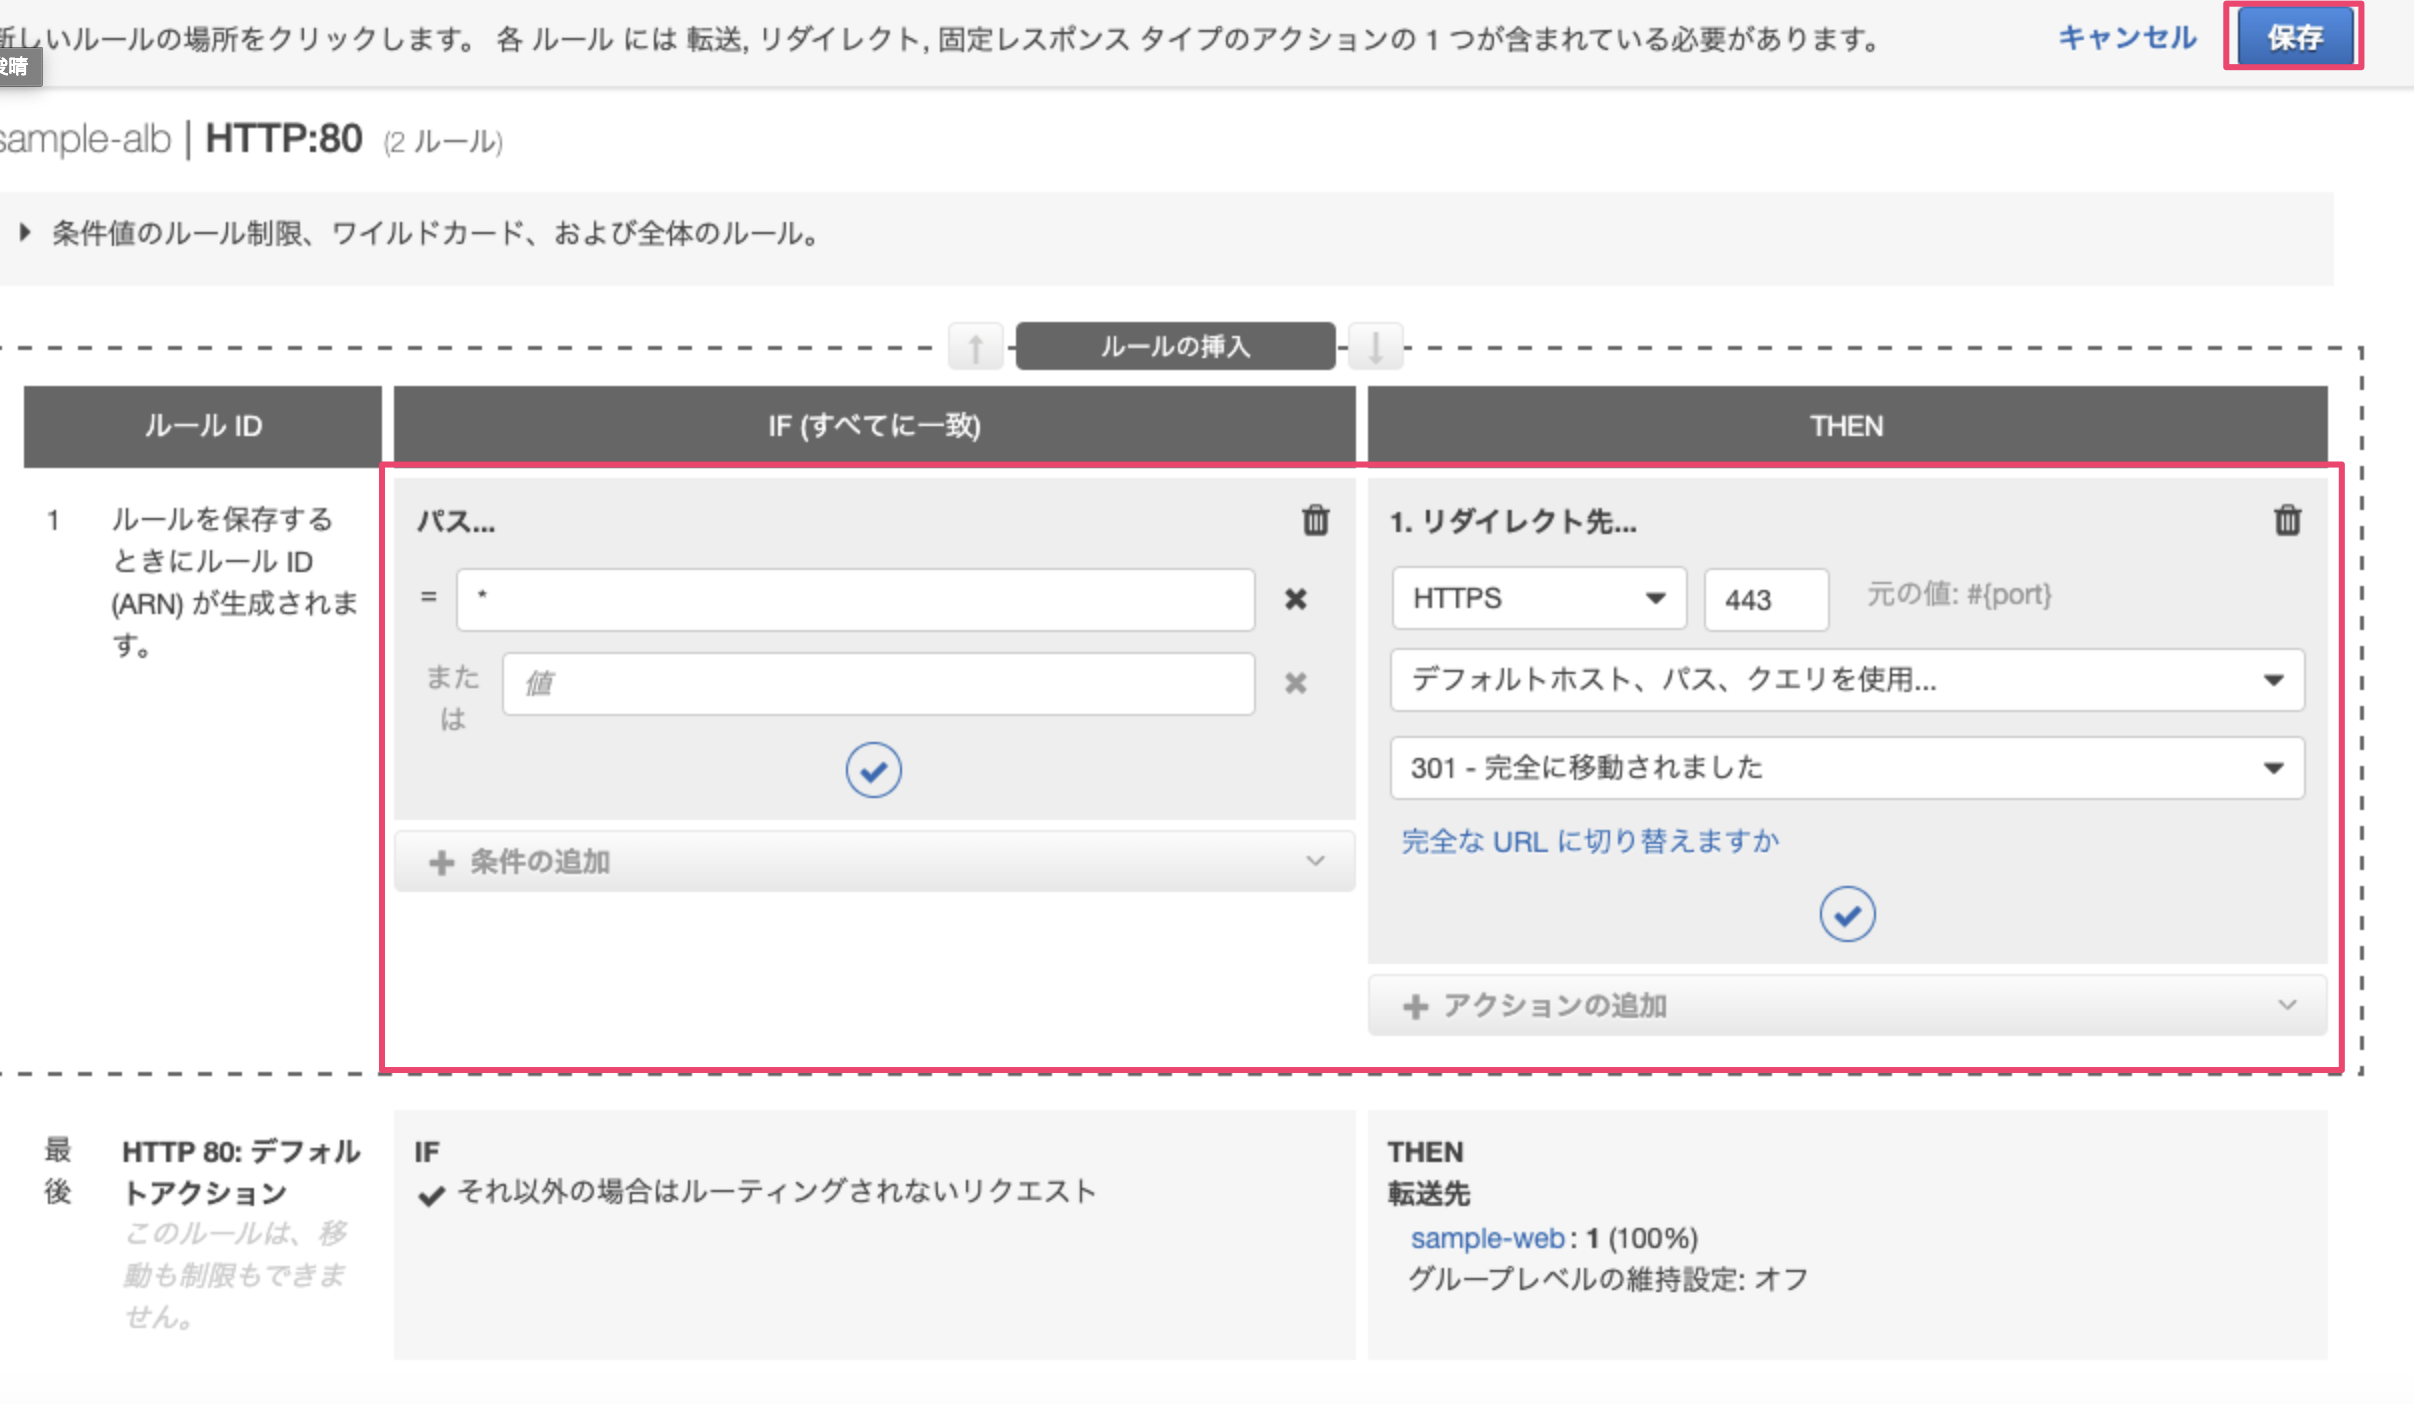Move rule insertion point up arrow

coord(975,348)
